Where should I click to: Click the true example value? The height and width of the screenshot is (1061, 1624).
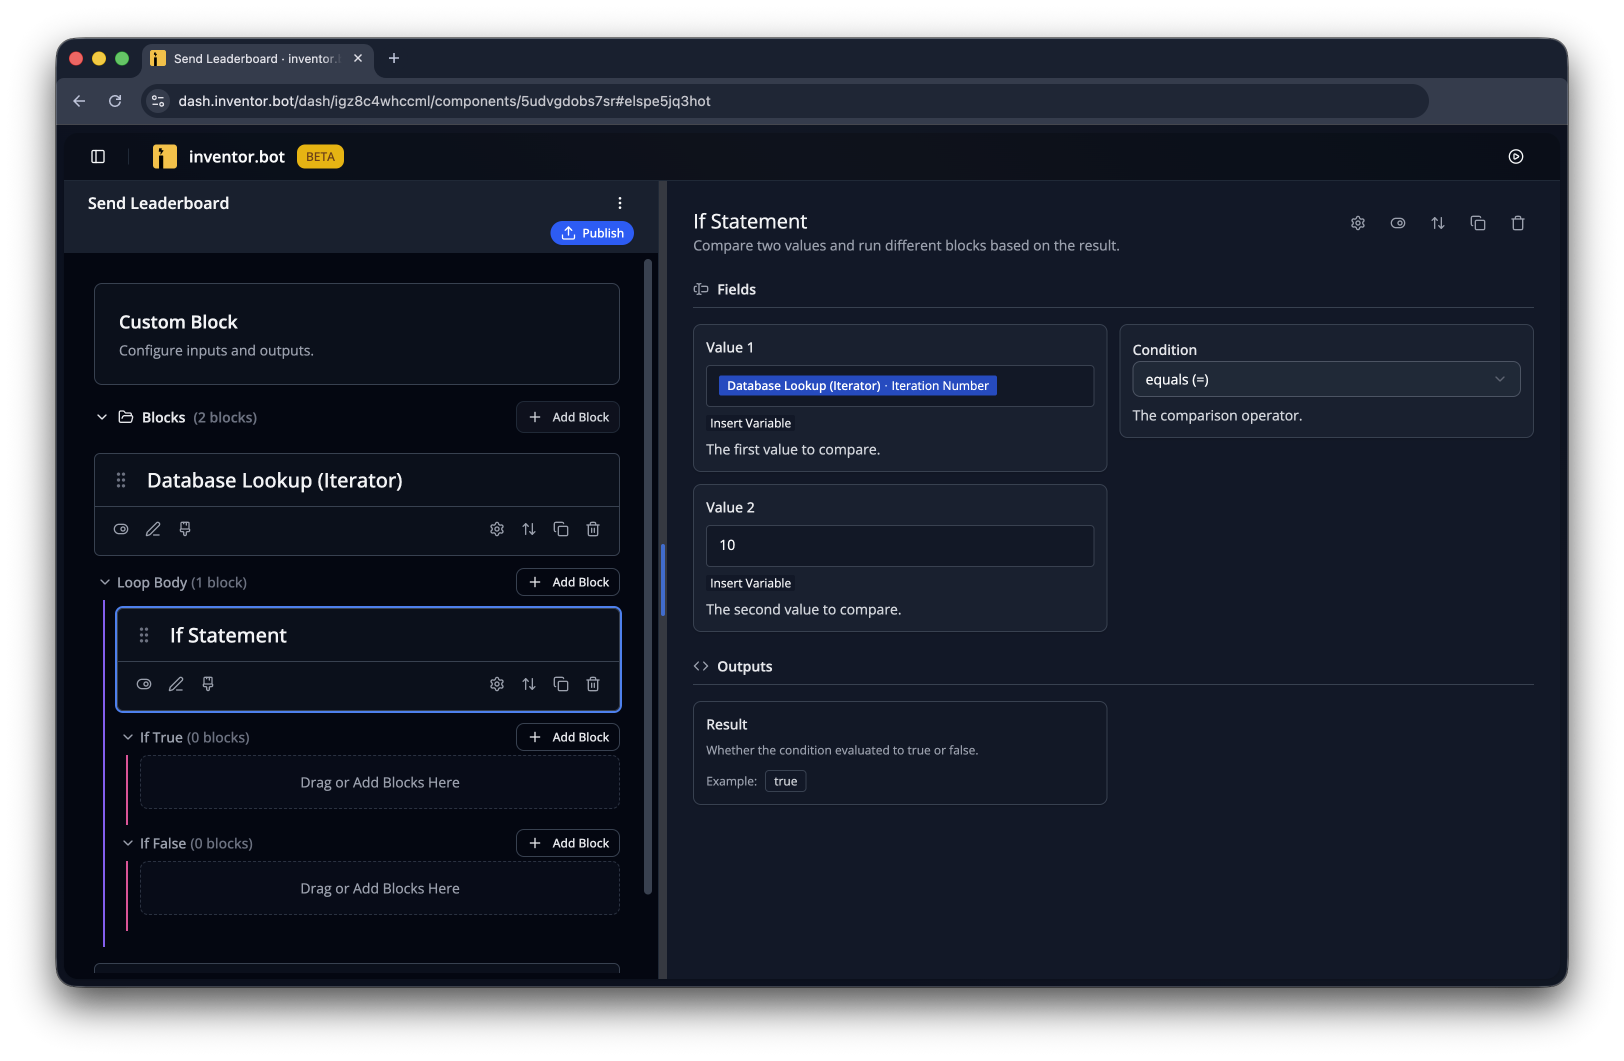(x=786, y=781)
